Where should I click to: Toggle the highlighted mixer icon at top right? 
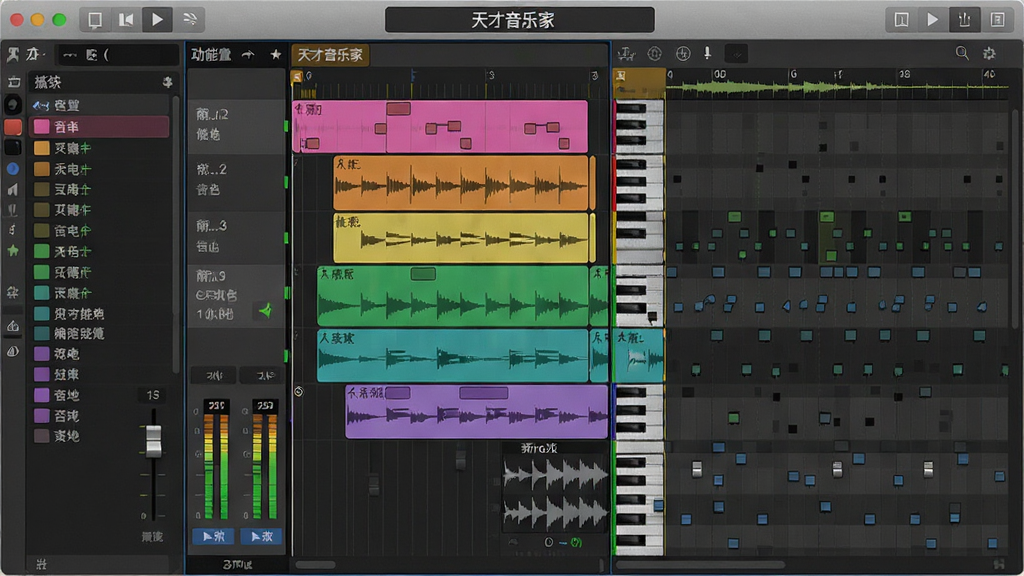[x=965, y=20]
